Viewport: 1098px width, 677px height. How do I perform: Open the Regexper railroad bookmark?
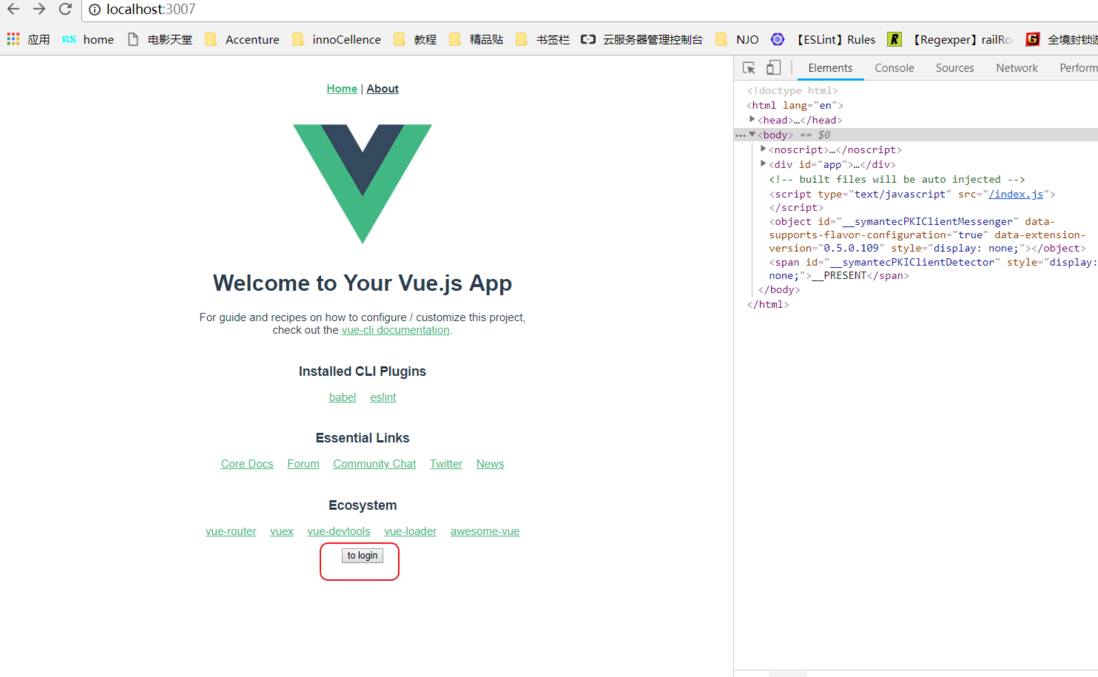[x=950, y=39]
